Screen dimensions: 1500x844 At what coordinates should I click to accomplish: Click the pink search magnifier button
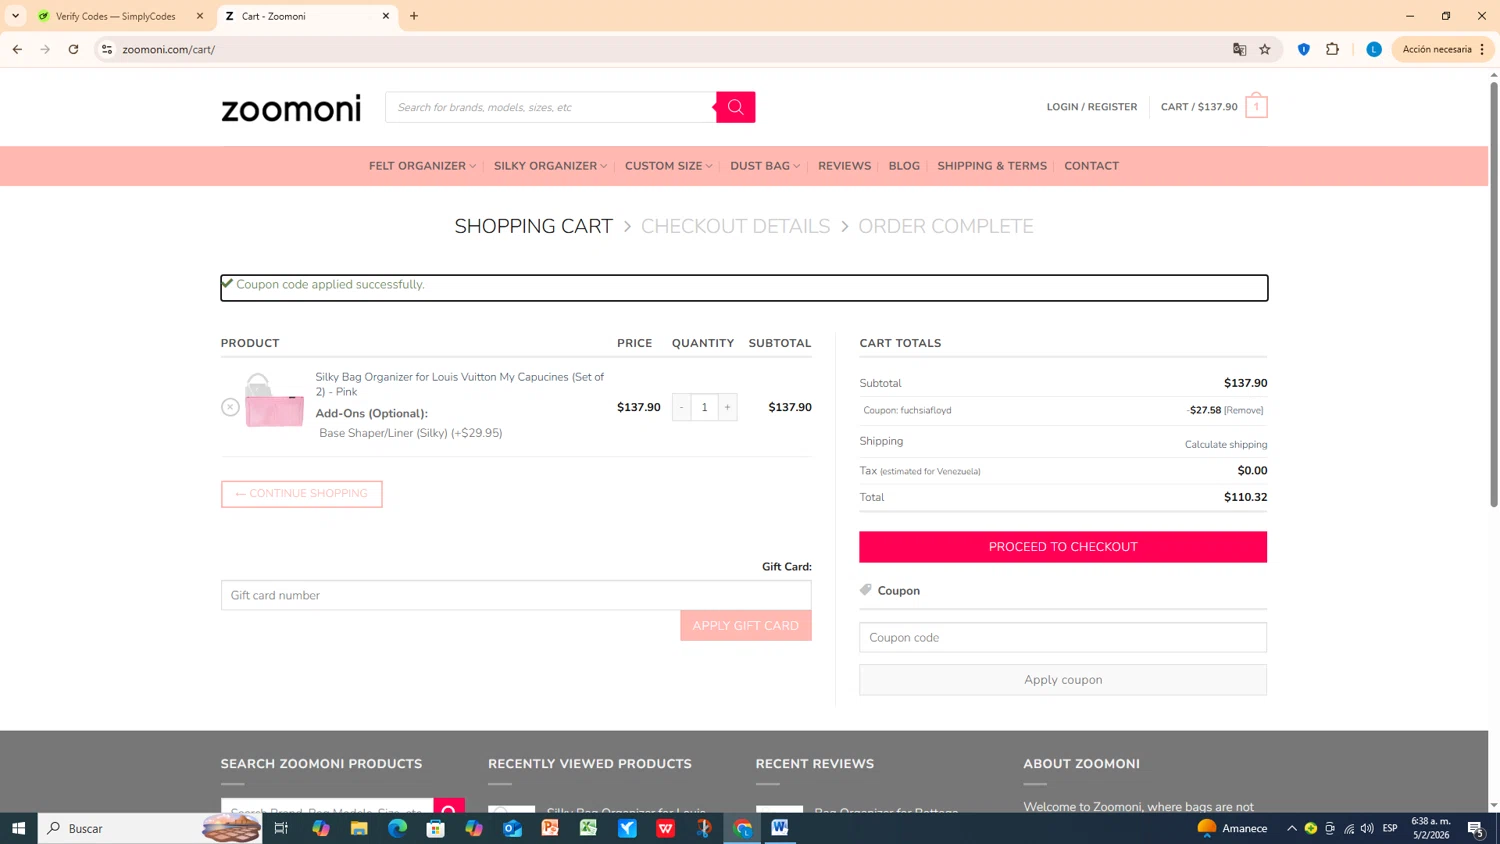tap(735, 107)
